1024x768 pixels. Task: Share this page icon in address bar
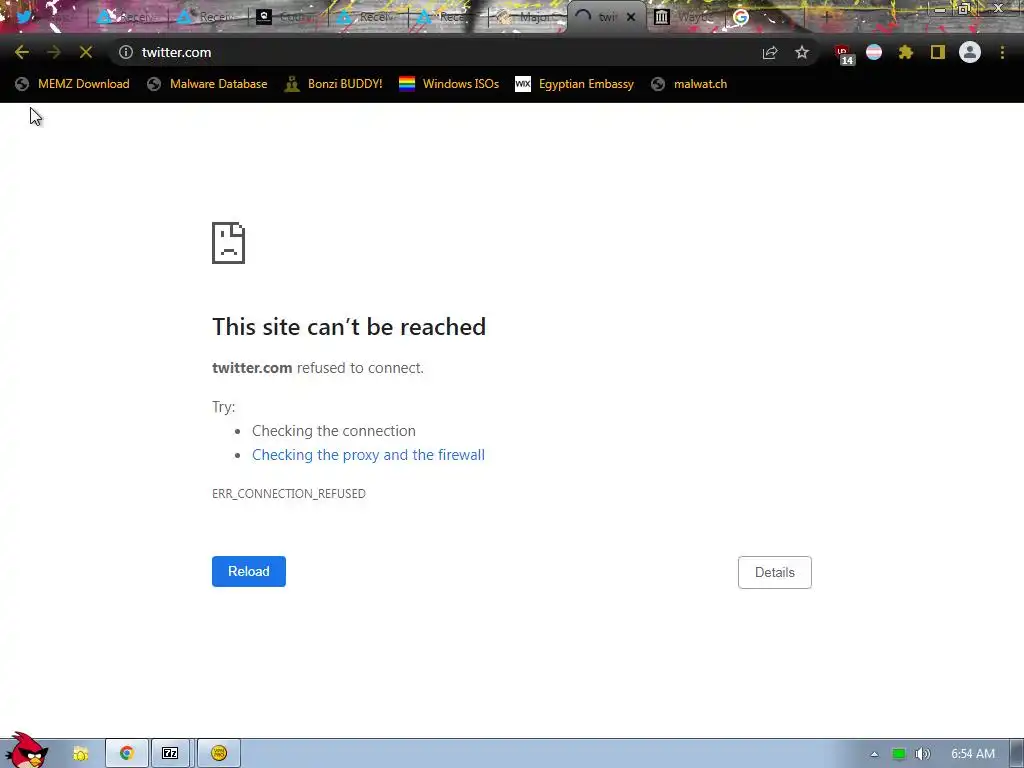(770, 53)
